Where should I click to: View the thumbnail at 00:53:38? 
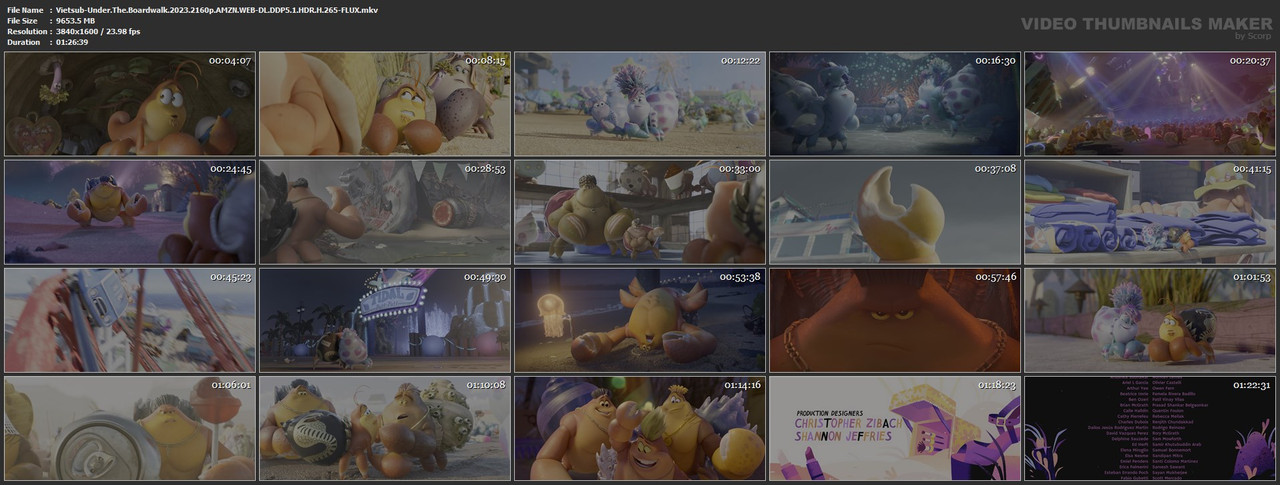pyautogui.click(x=640, y=320)
